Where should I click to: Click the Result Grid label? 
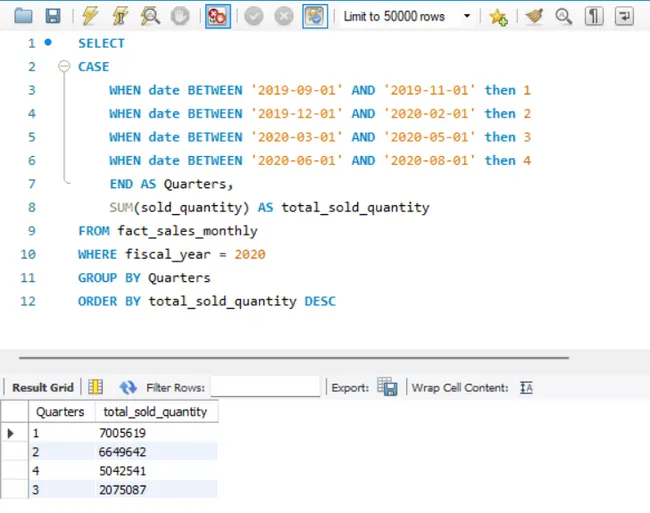pyautogui.click(x=43, y=387)
